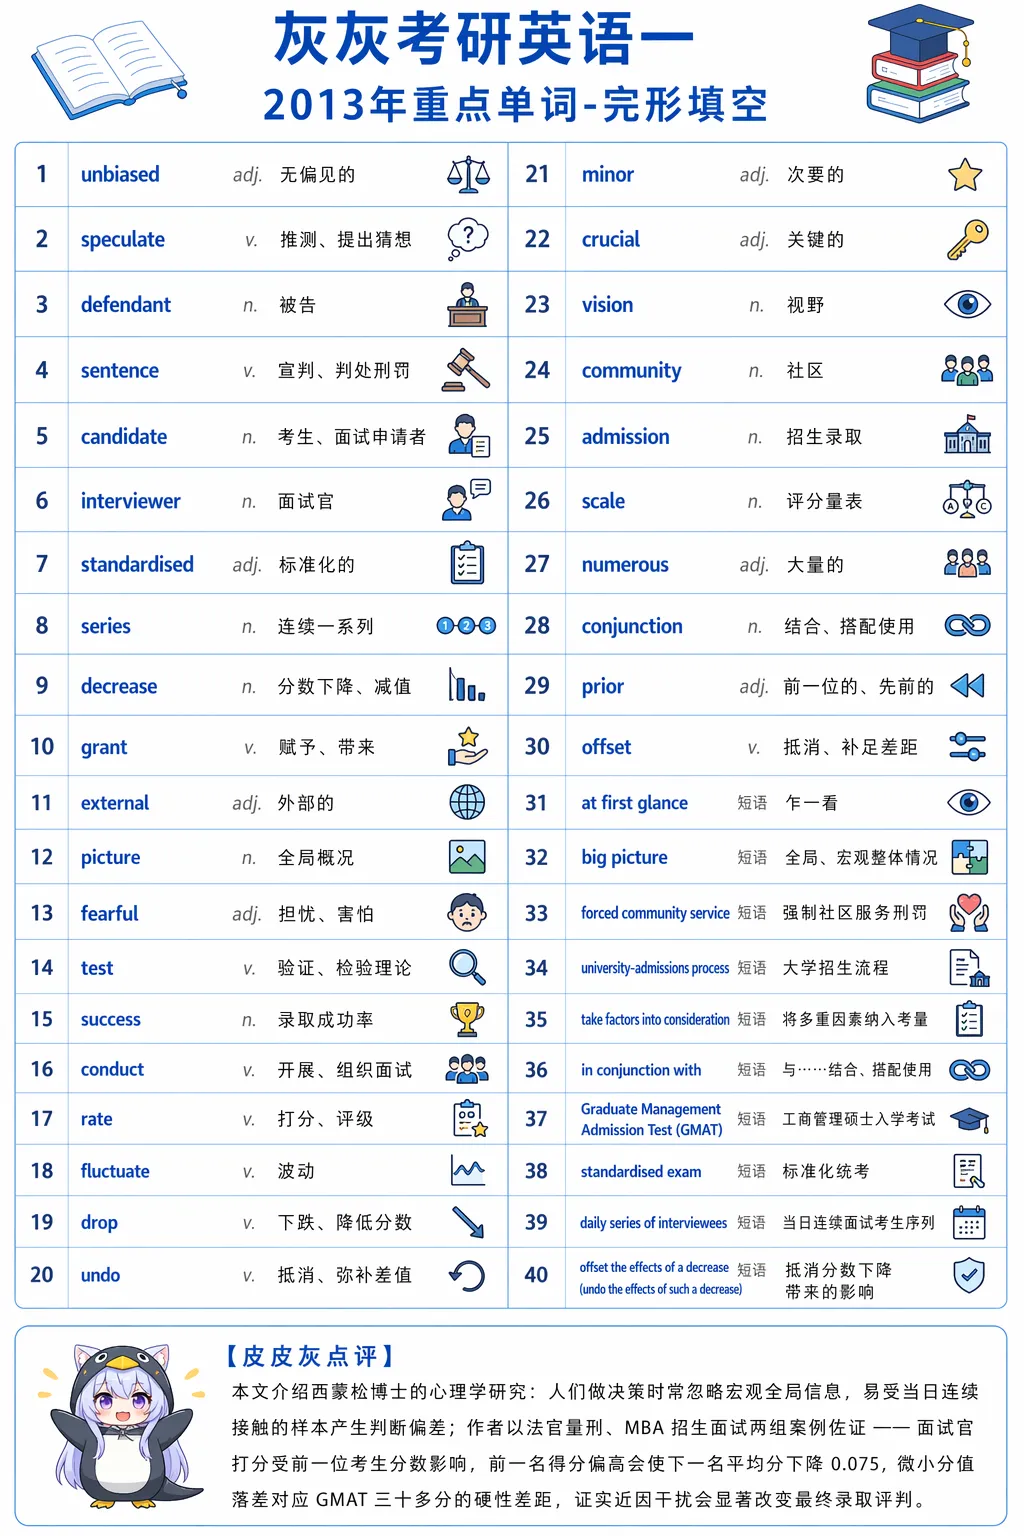The width and height of the screenshot is (1024, 1536).
Task: Click the school building icon beside admission
Action: click(967, 435)
